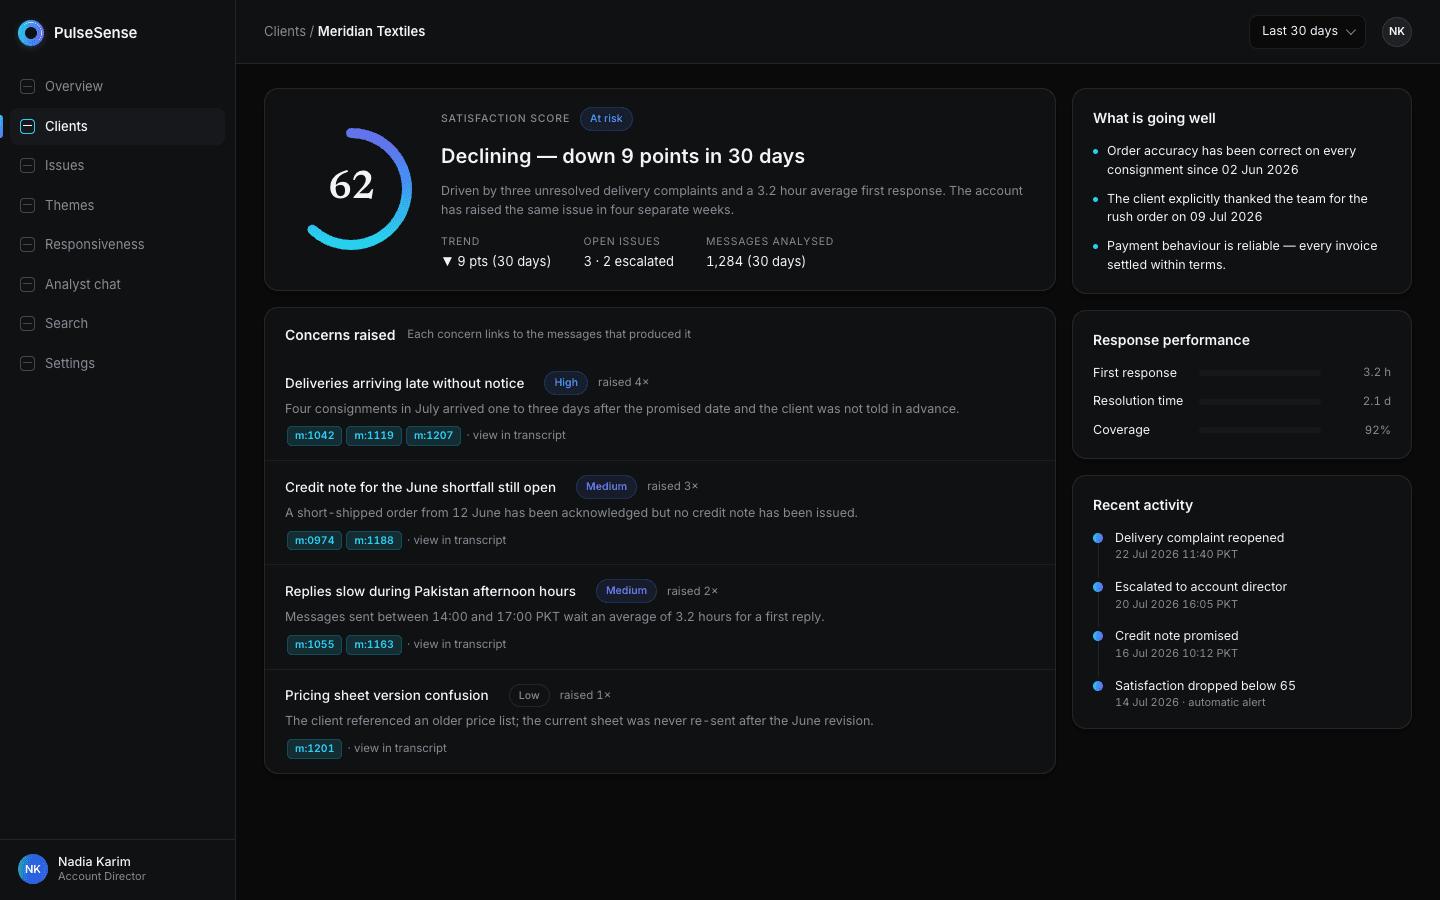Select 'Replies slow during Pakistan afternoon hours' heading
This screenshot has width=1440, height=900.
[430, 591]
